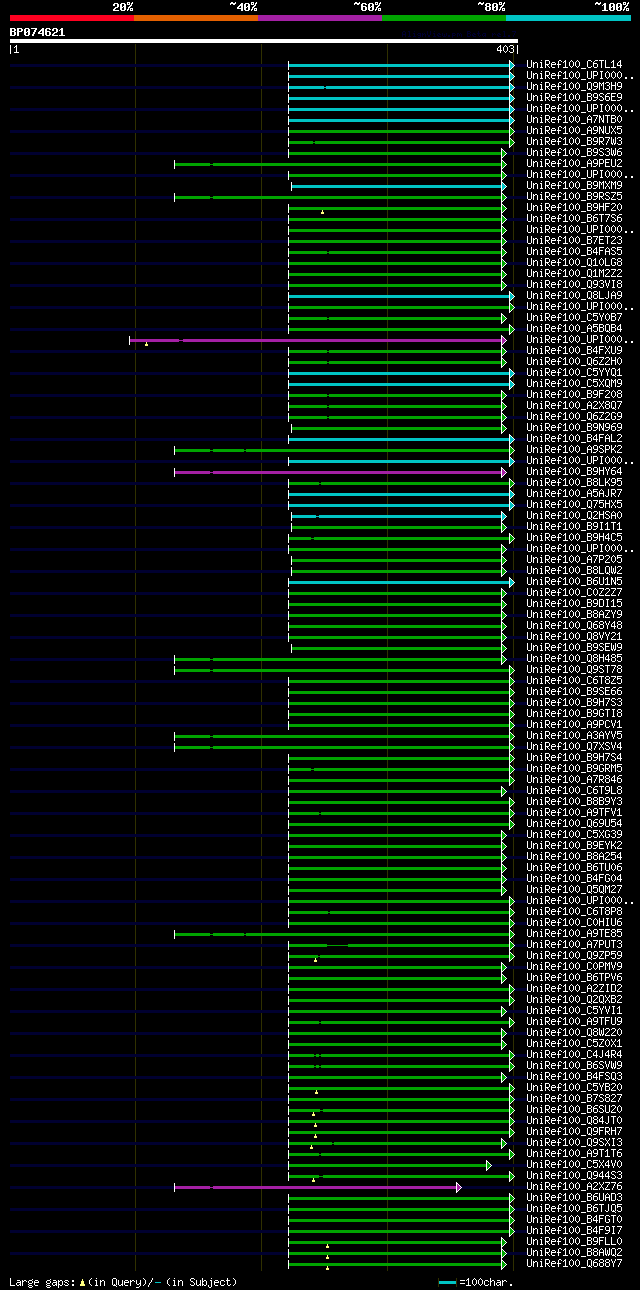Click the magenta alignment bar for UniRef100_B9HY64

[340, 472]
